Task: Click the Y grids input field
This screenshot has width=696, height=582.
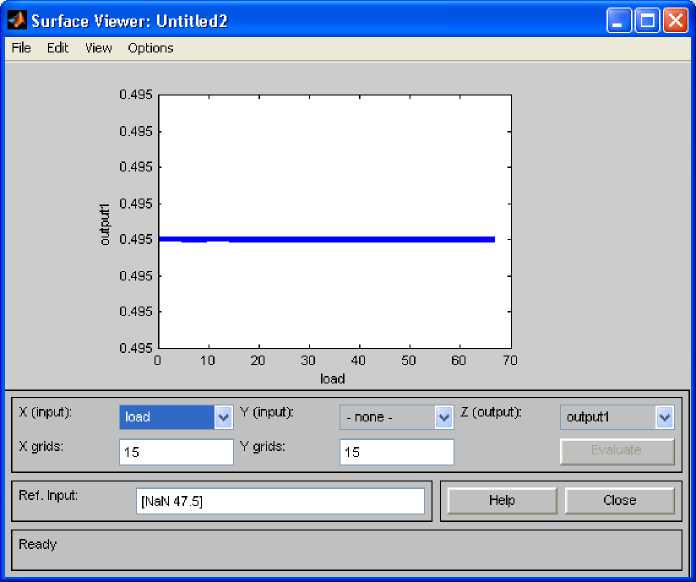Action: [x=397, y=452]
